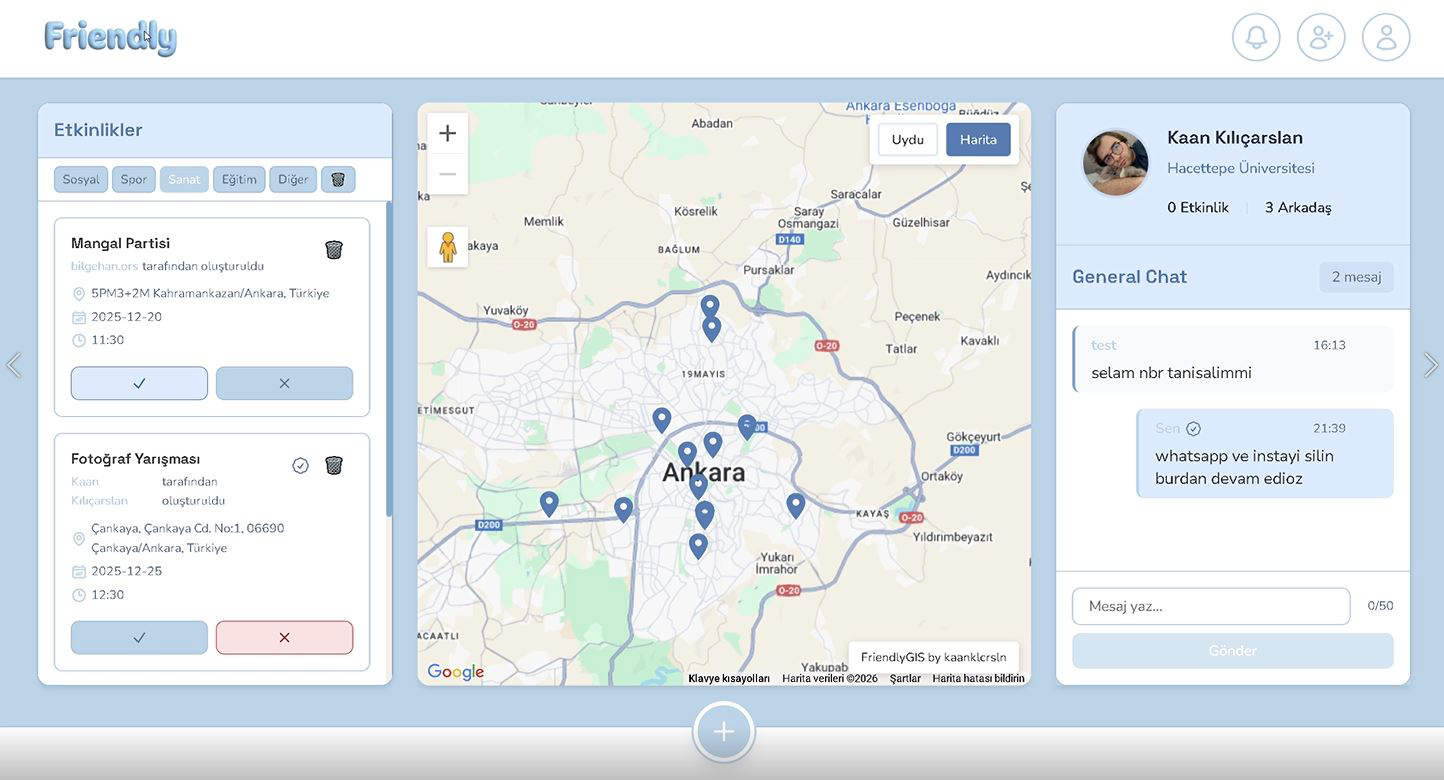Open the add friend icon

pyautogui.click(x=1321, y=37)
